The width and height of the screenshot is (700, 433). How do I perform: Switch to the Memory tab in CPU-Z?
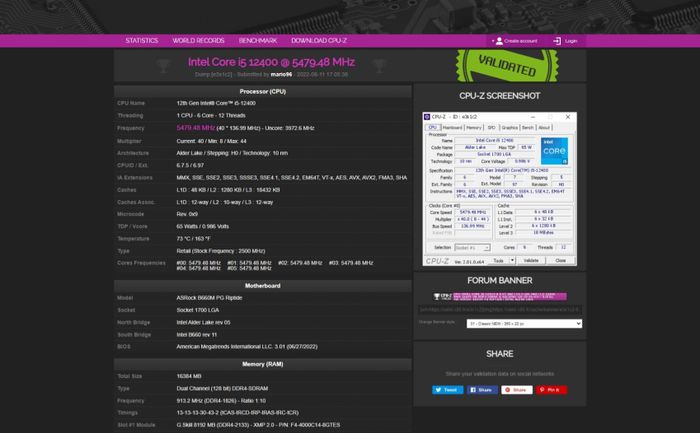click(473, 127)
